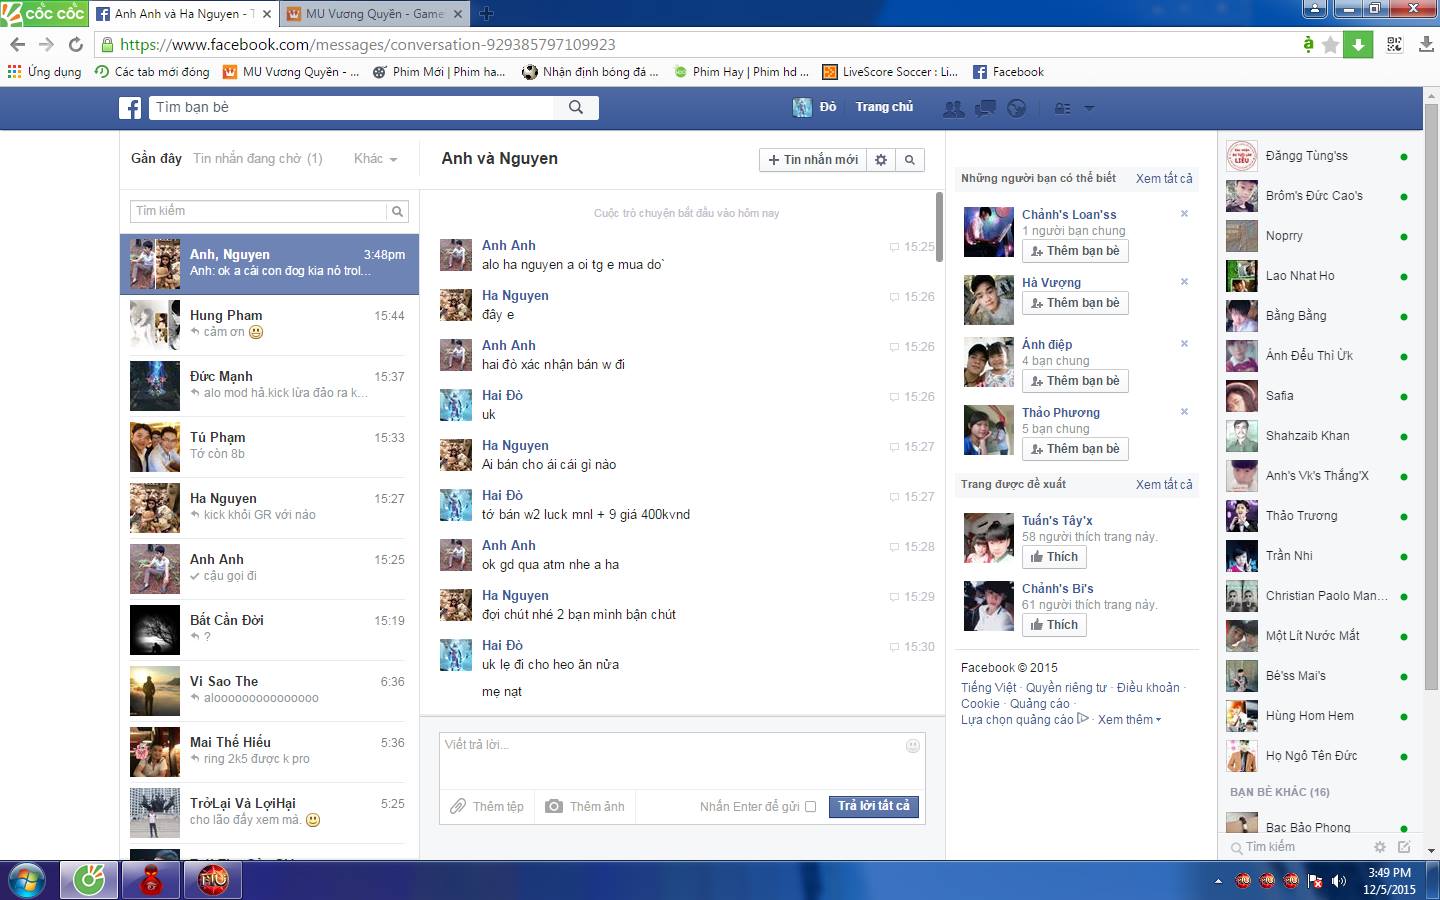
Task: Click the Cốc Cốc green download arrow
Action: point(1358,45)
